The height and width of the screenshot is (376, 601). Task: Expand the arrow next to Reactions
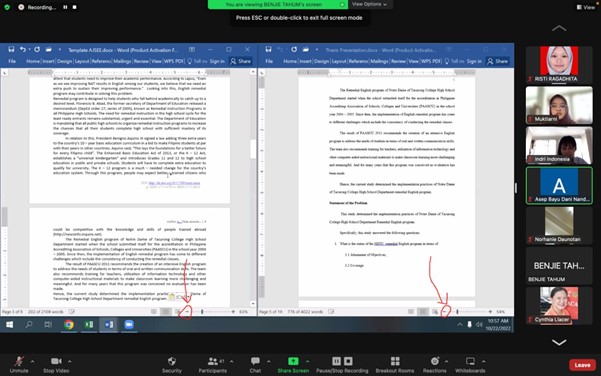click(446, 361)
